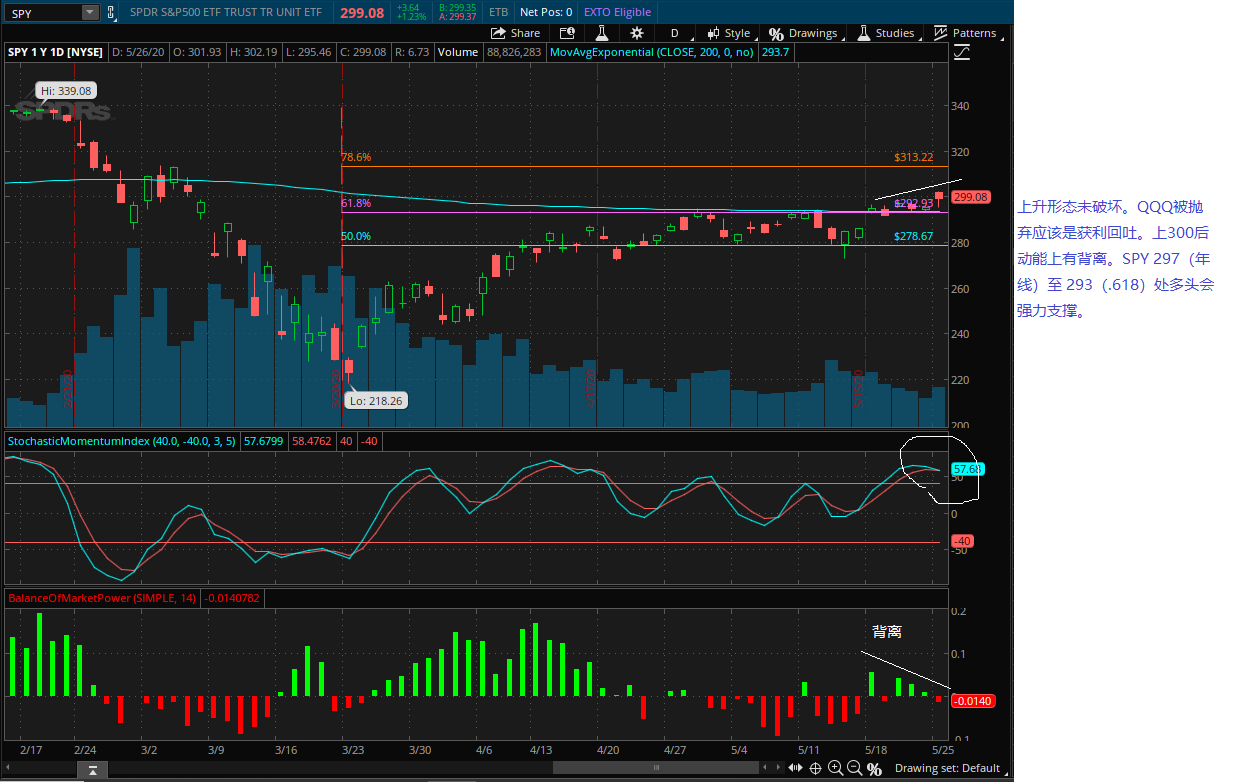
Task: Click the 88,826,283 volume value
Action: [x=513, y=52]
